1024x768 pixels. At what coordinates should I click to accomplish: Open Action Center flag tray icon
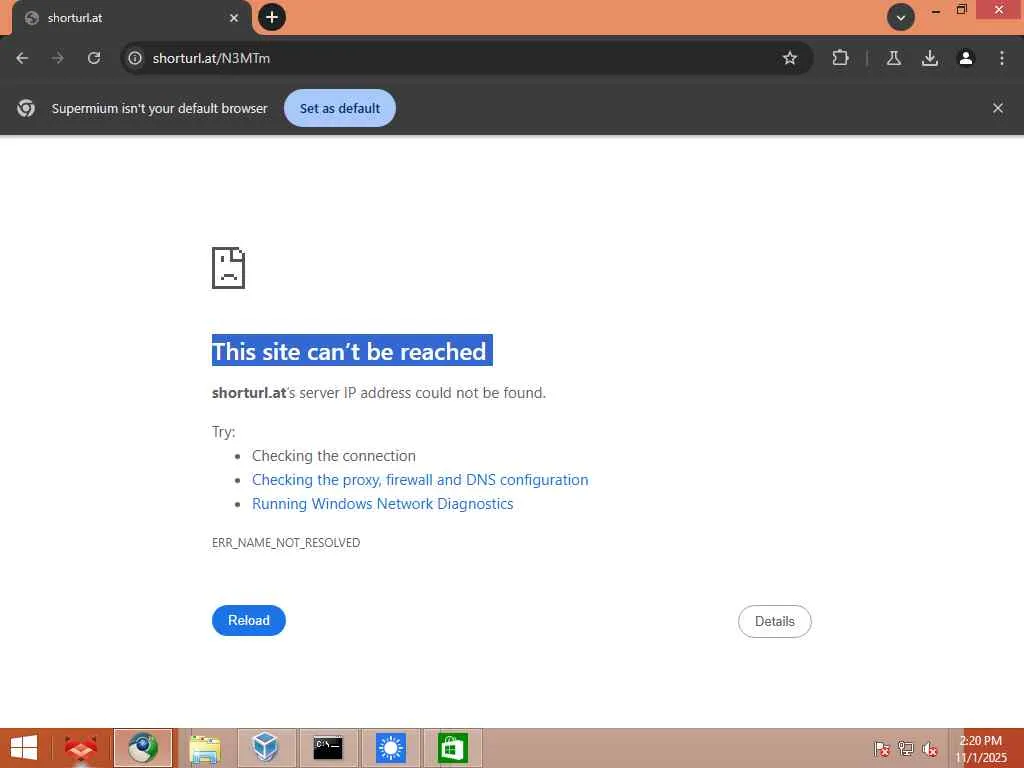tap(882, 748)
